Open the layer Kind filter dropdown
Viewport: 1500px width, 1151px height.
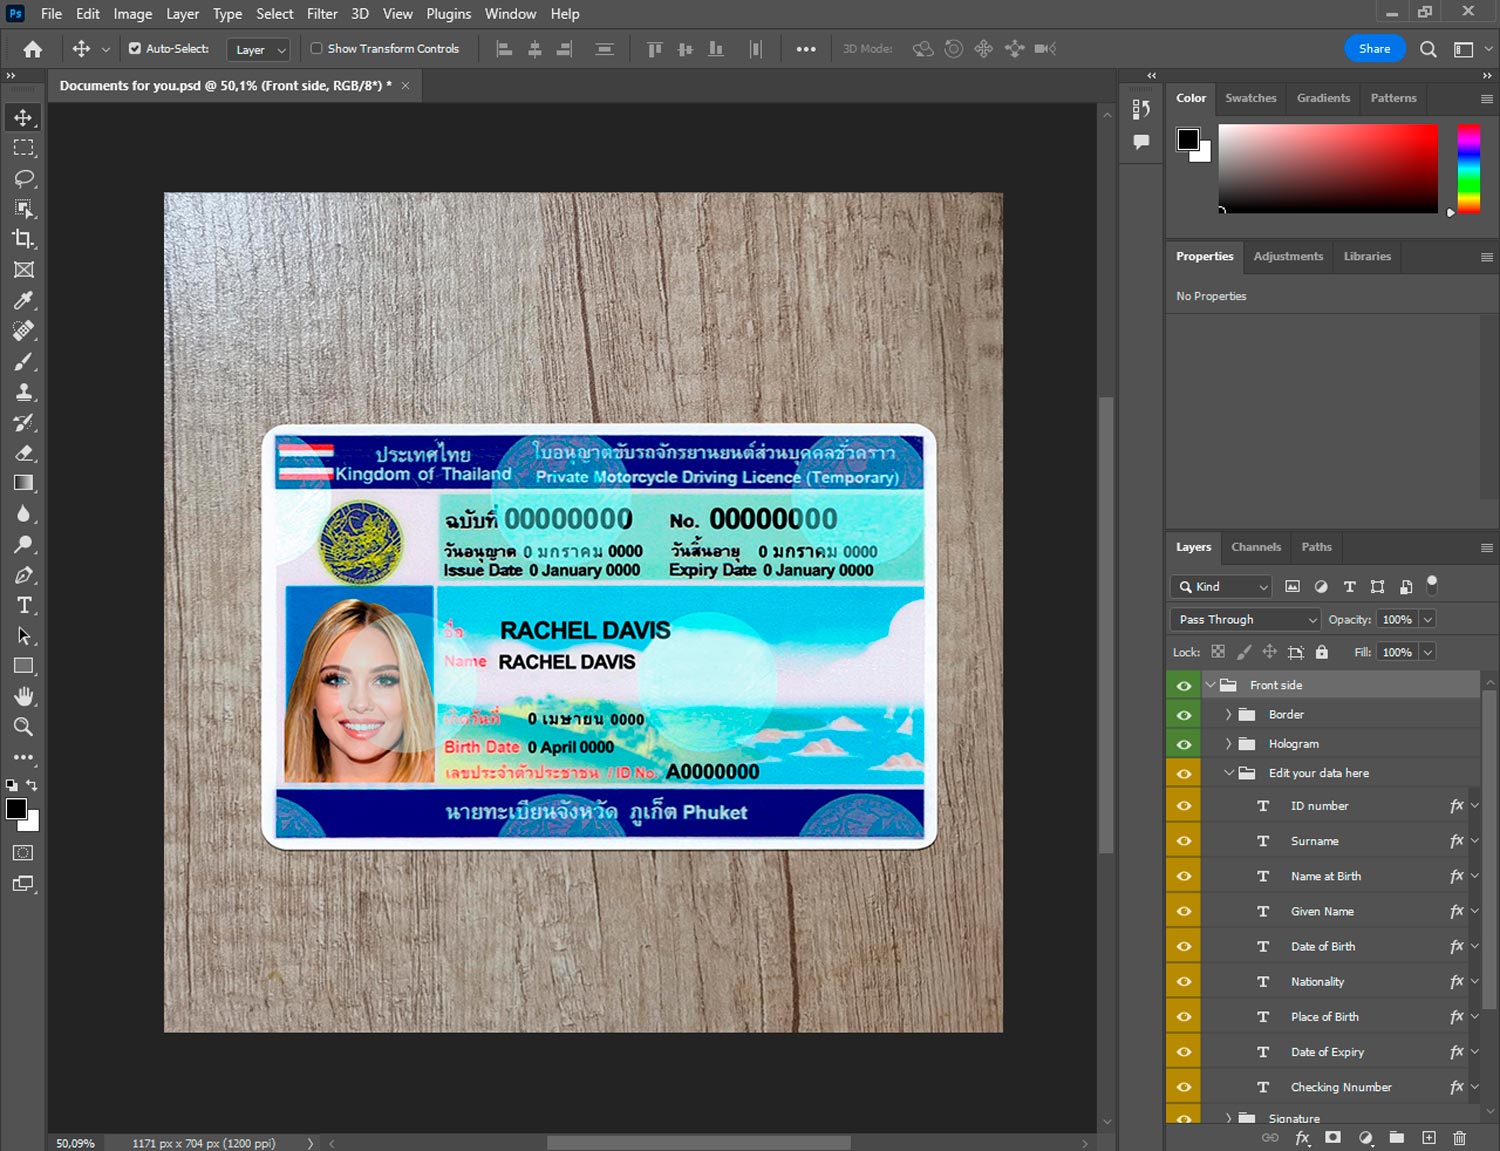pos(1221,587)
